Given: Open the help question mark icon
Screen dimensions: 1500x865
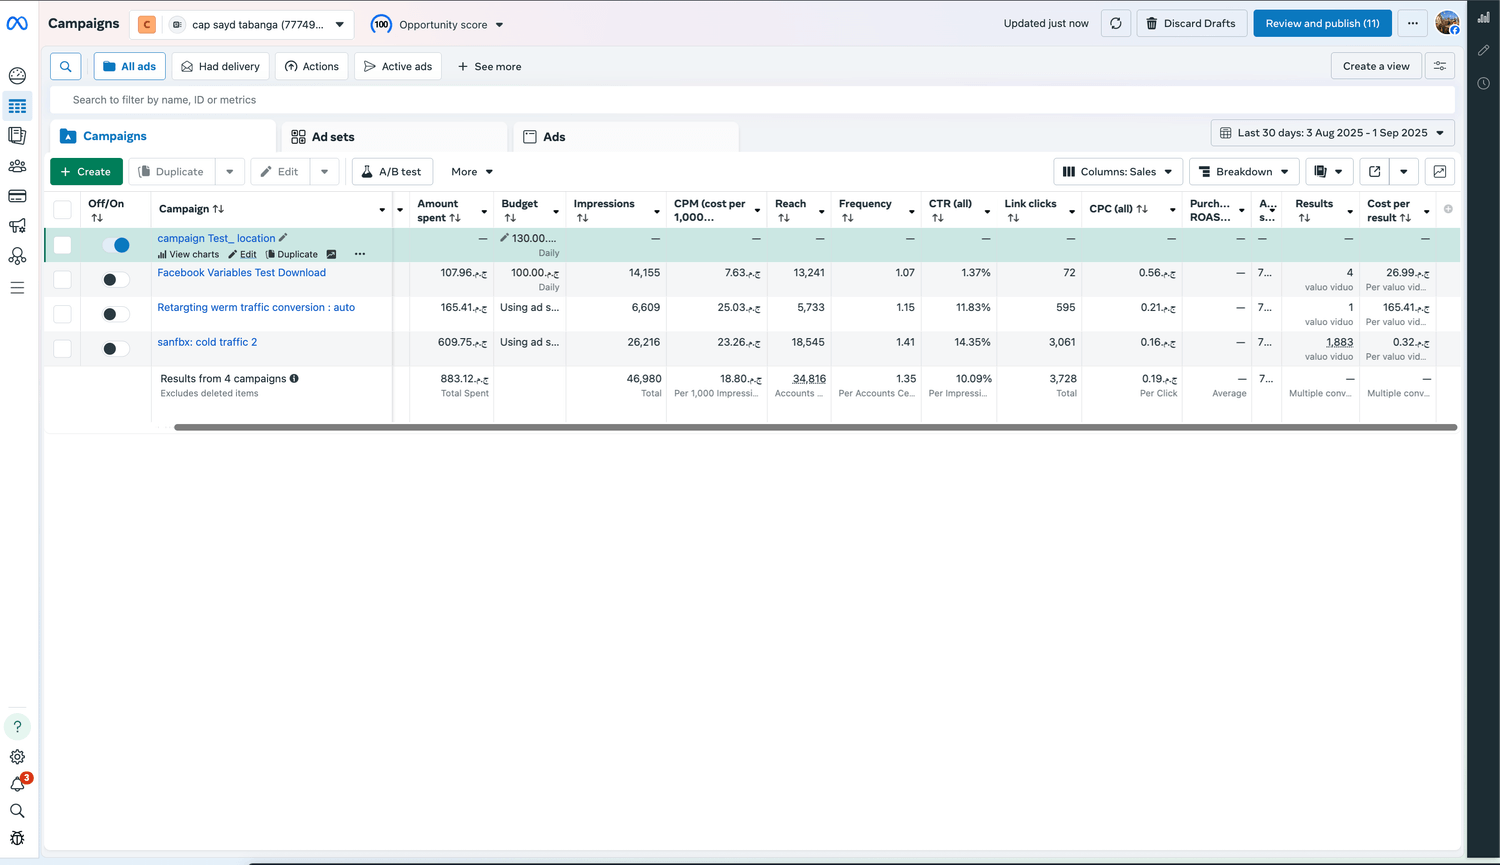Looking at the screenshot, I should tap(17, 727).
